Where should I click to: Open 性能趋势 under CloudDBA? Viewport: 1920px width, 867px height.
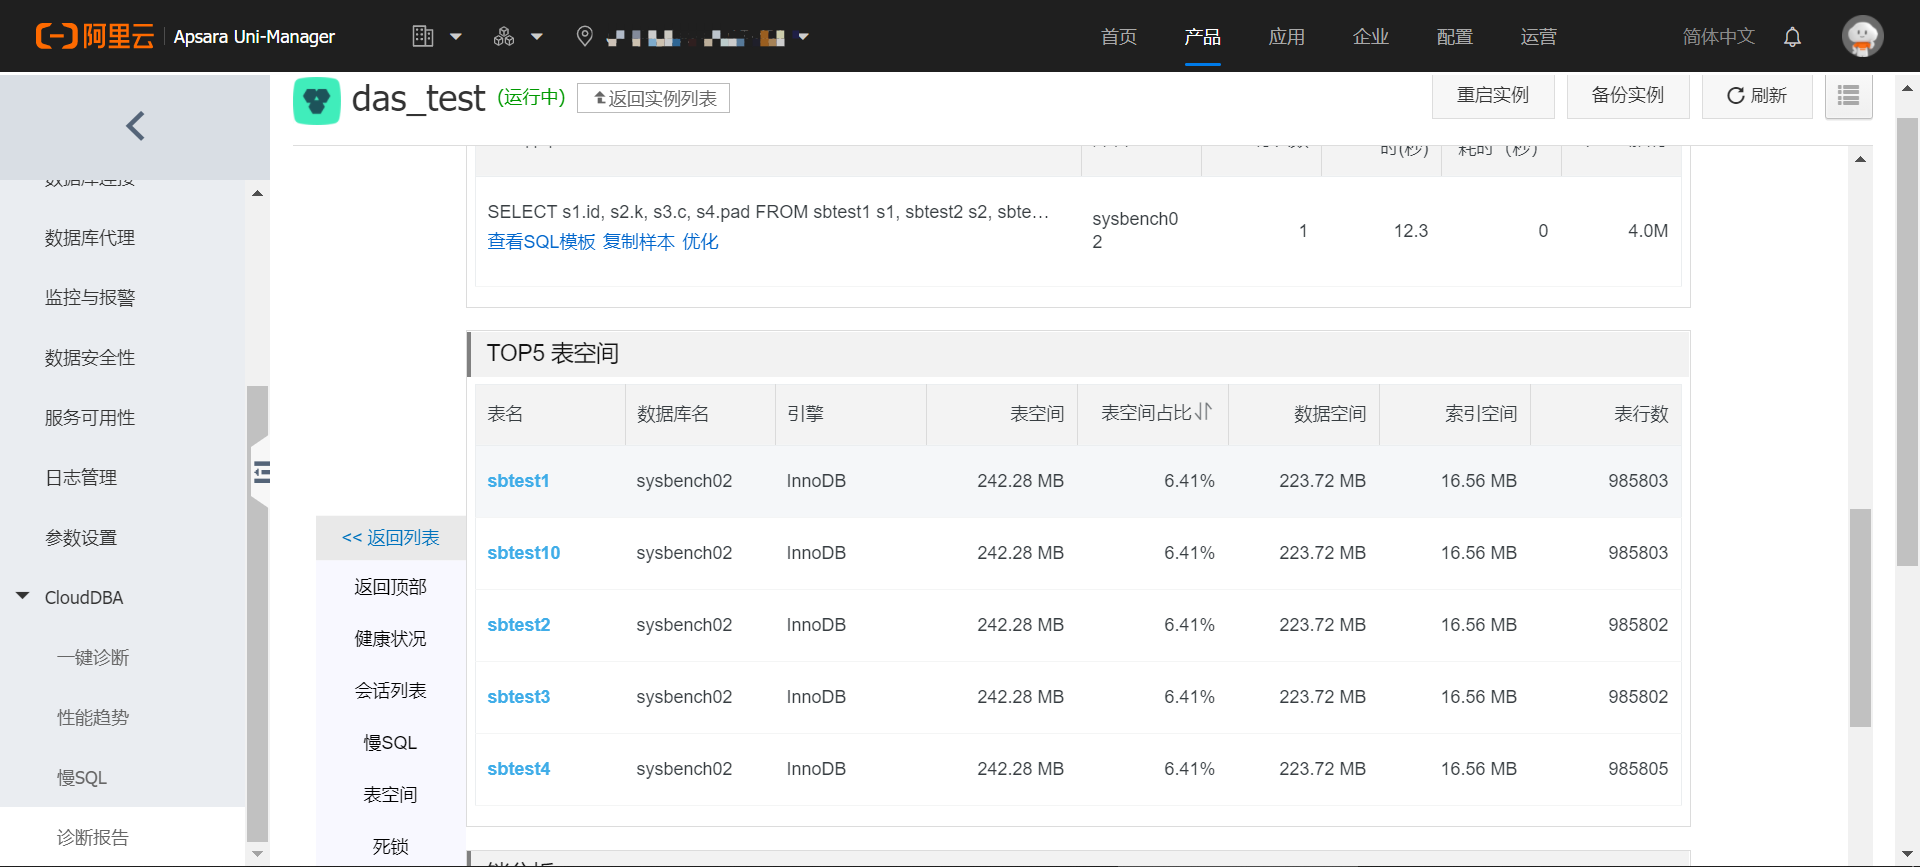pos(93,718)
